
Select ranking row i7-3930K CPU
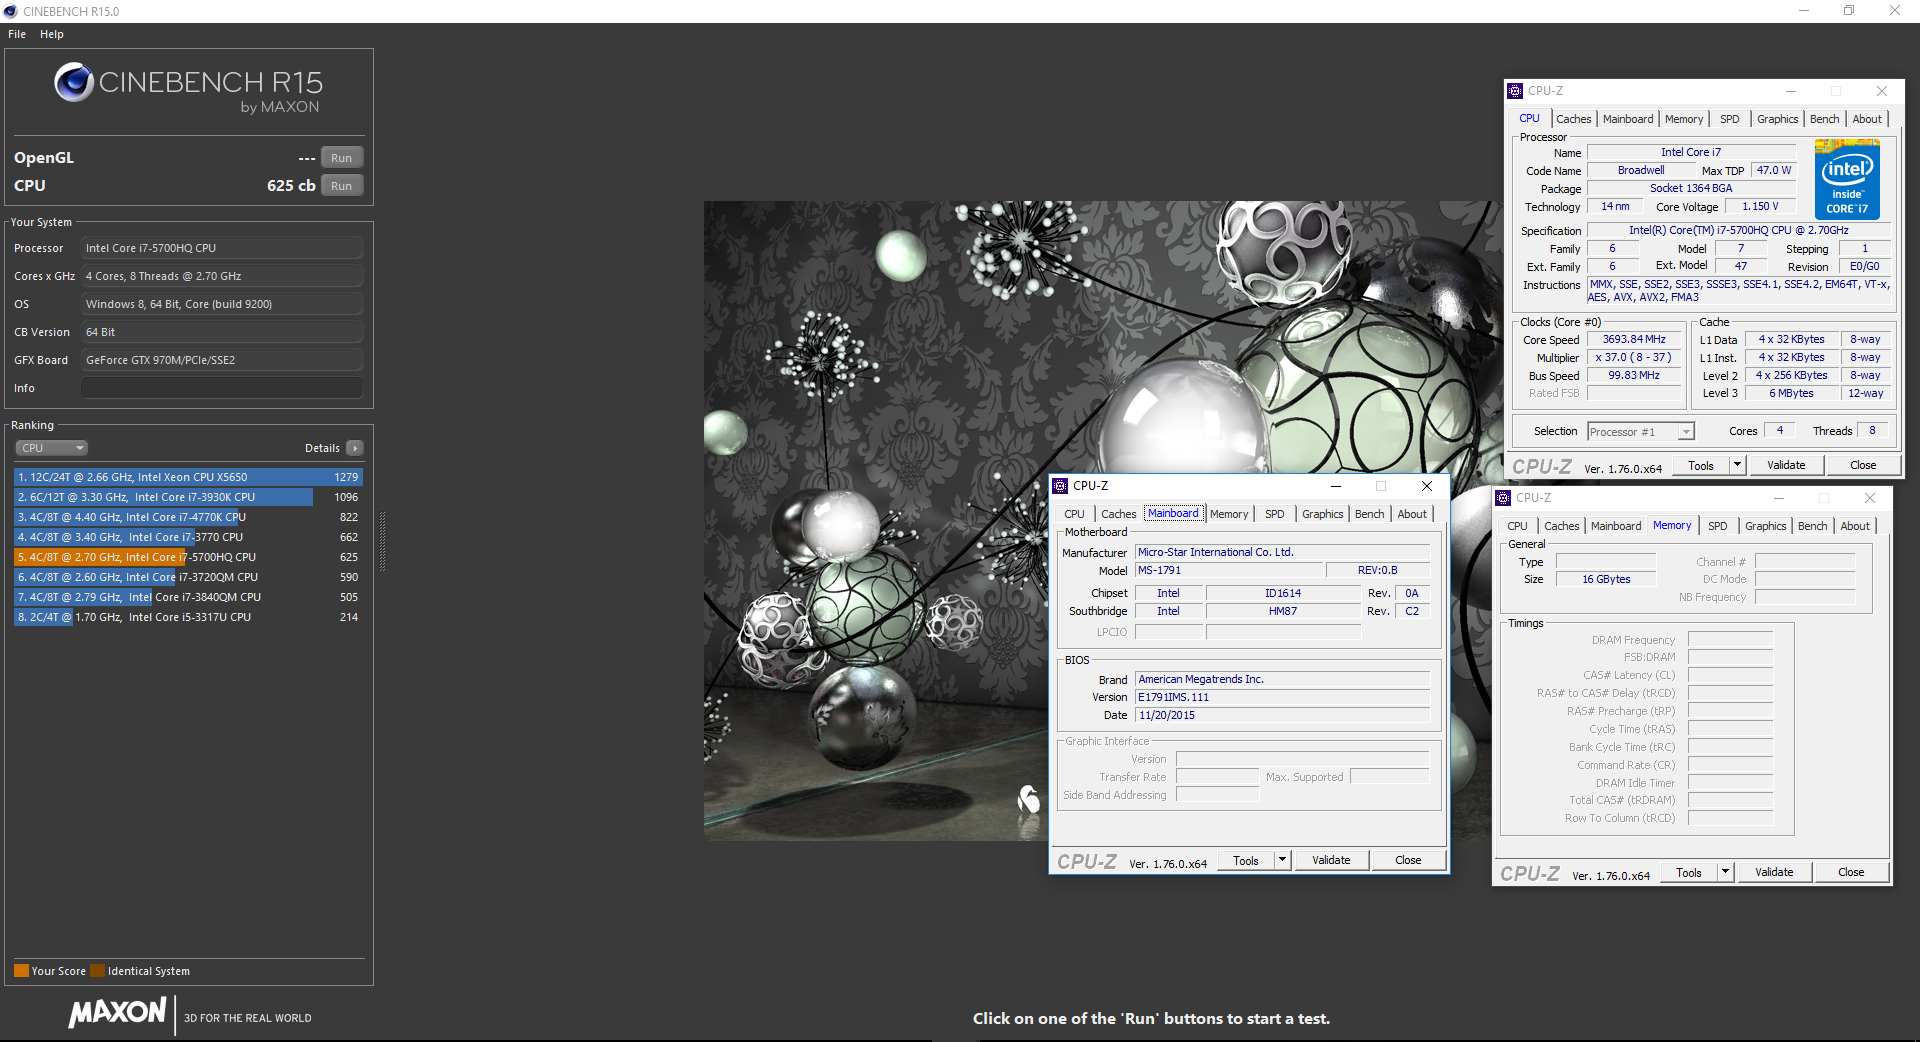pos(188,497)
